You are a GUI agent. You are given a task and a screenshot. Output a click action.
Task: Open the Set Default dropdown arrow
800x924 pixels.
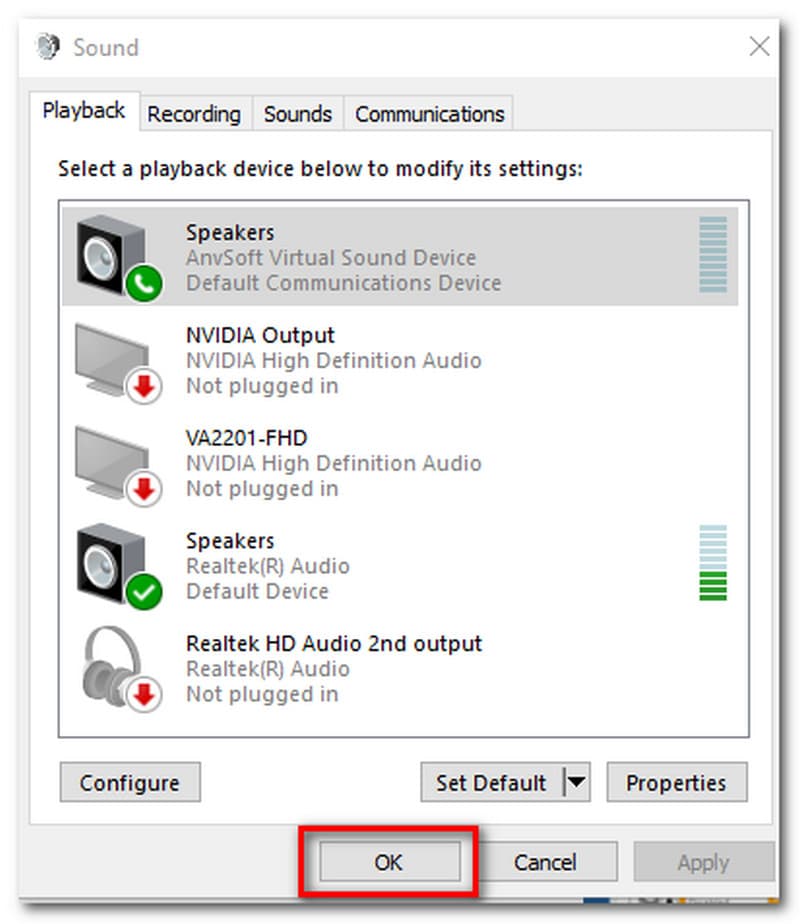[x=575, y=782]
